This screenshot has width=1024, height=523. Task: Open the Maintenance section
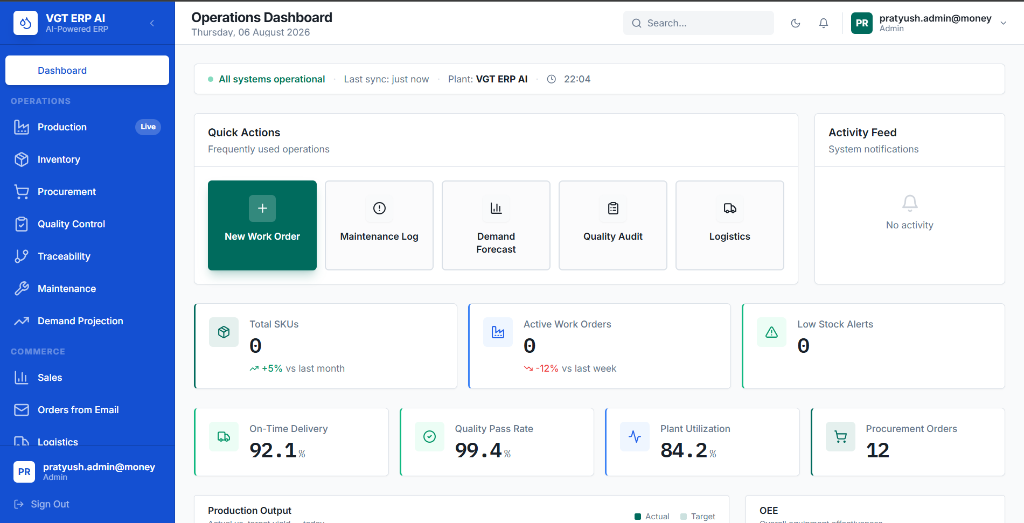[87, 289]
